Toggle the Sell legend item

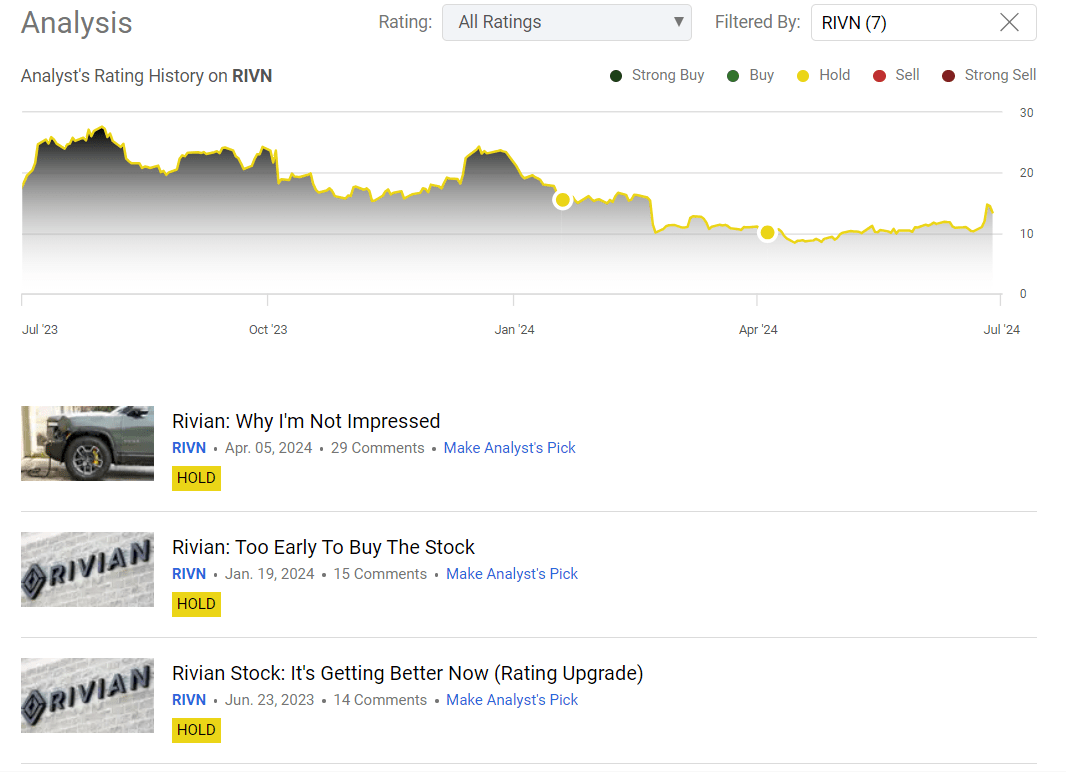coord(897,75)
